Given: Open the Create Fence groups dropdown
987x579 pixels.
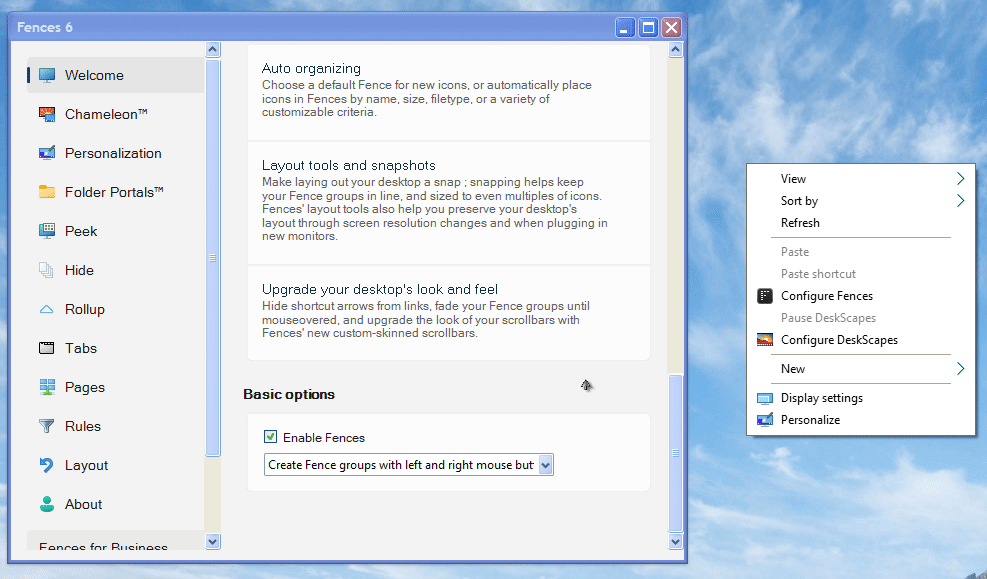Looking at the screenshot, I should coord(545,465).
